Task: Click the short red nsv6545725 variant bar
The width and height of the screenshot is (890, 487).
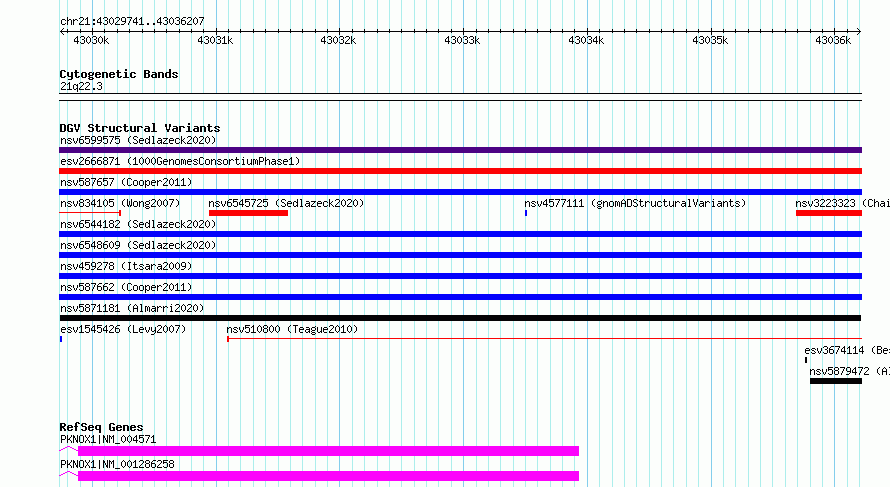Action: tap(249, 213)
